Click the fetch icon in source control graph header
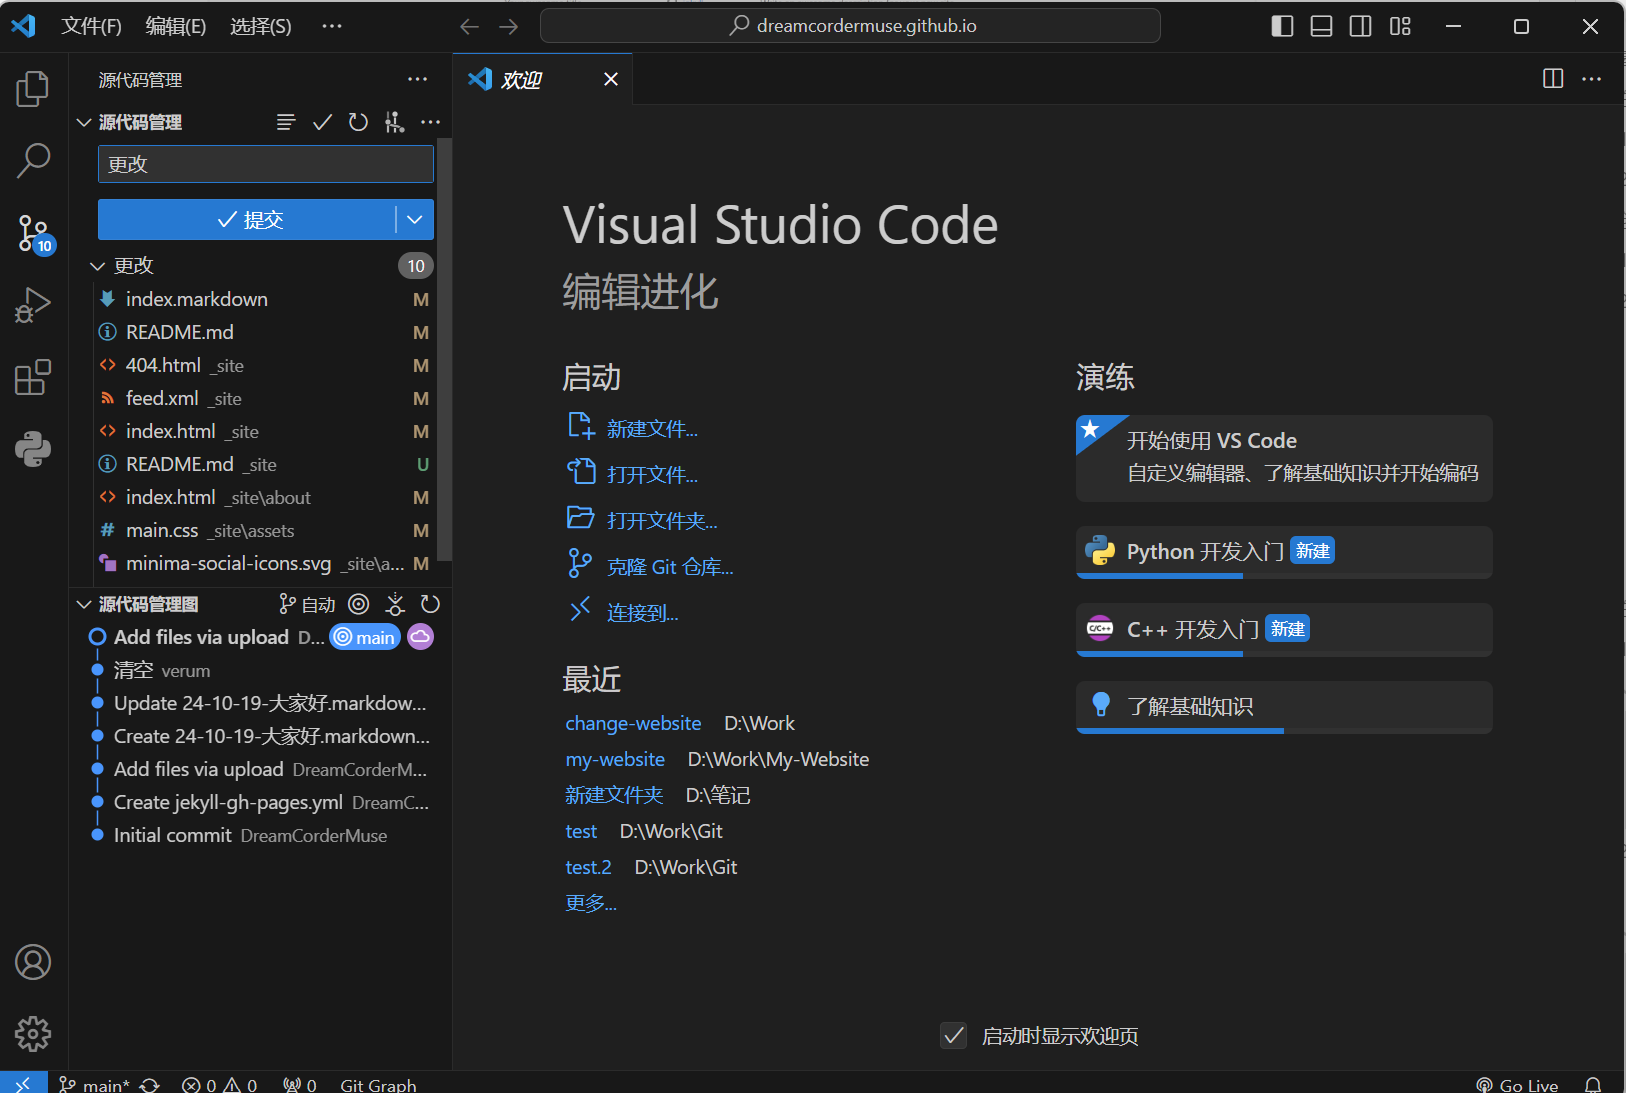1626x1093 pixels. coord(395,604)
